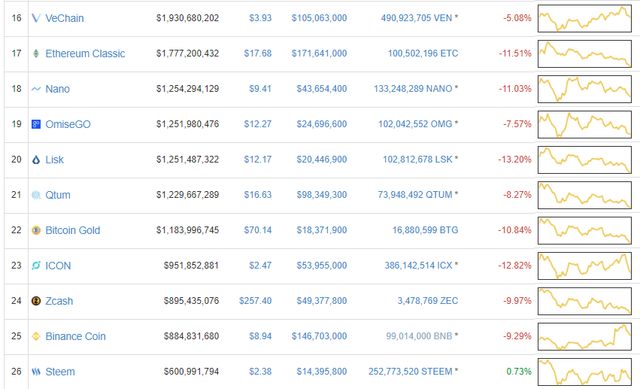The height and width of the screenshot is (389, 640).
Task: Open the Binance Coin name link
Action: (76, 336)
